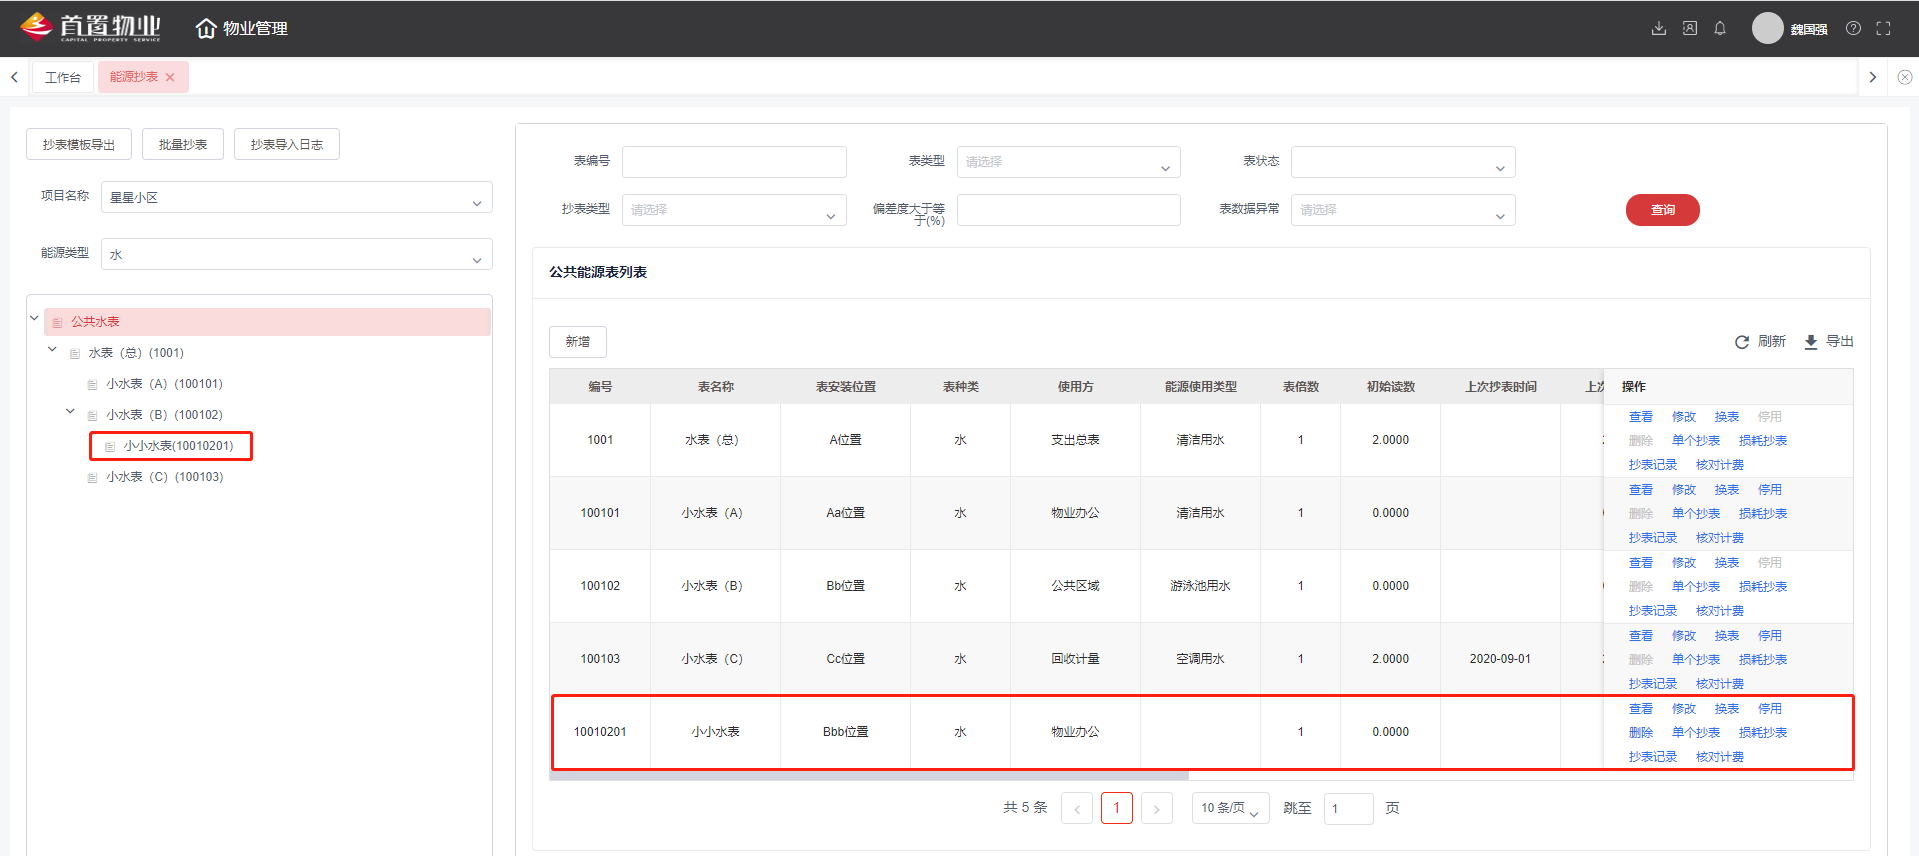Select 小水表（A）(100101) in tree
The height and width of the screenshot is (856, 1919).
point(164,384)
